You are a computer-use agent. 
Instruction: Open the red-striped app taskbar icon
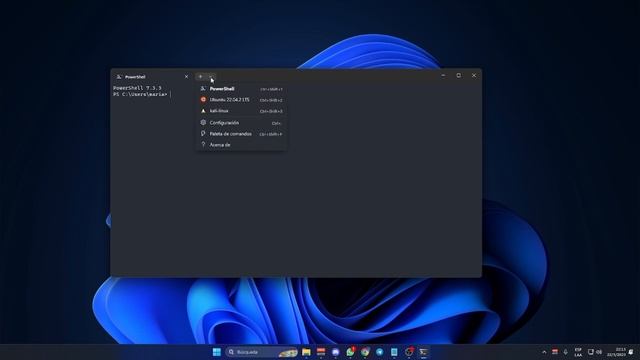321,352
